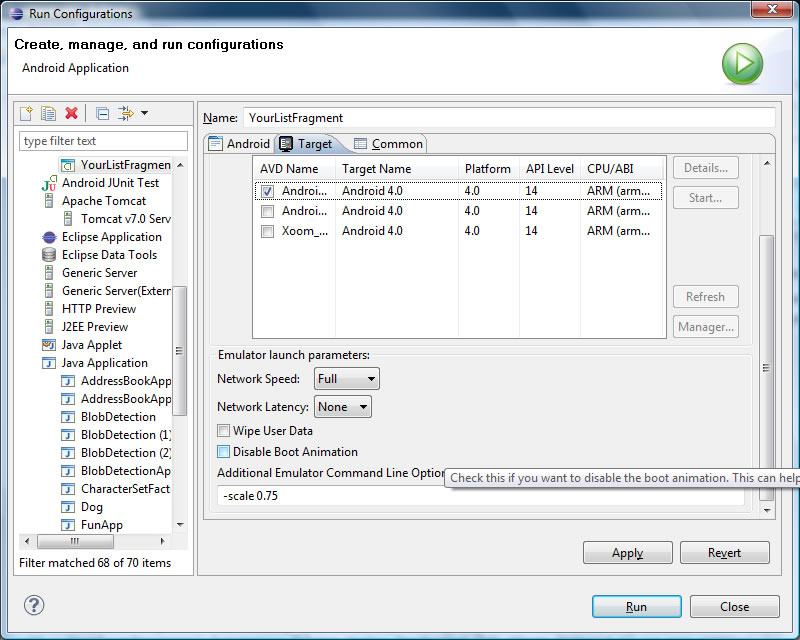Check the Xoom AVD checkbox
This screenshot has height=640, width=800.
pos(267,231)
